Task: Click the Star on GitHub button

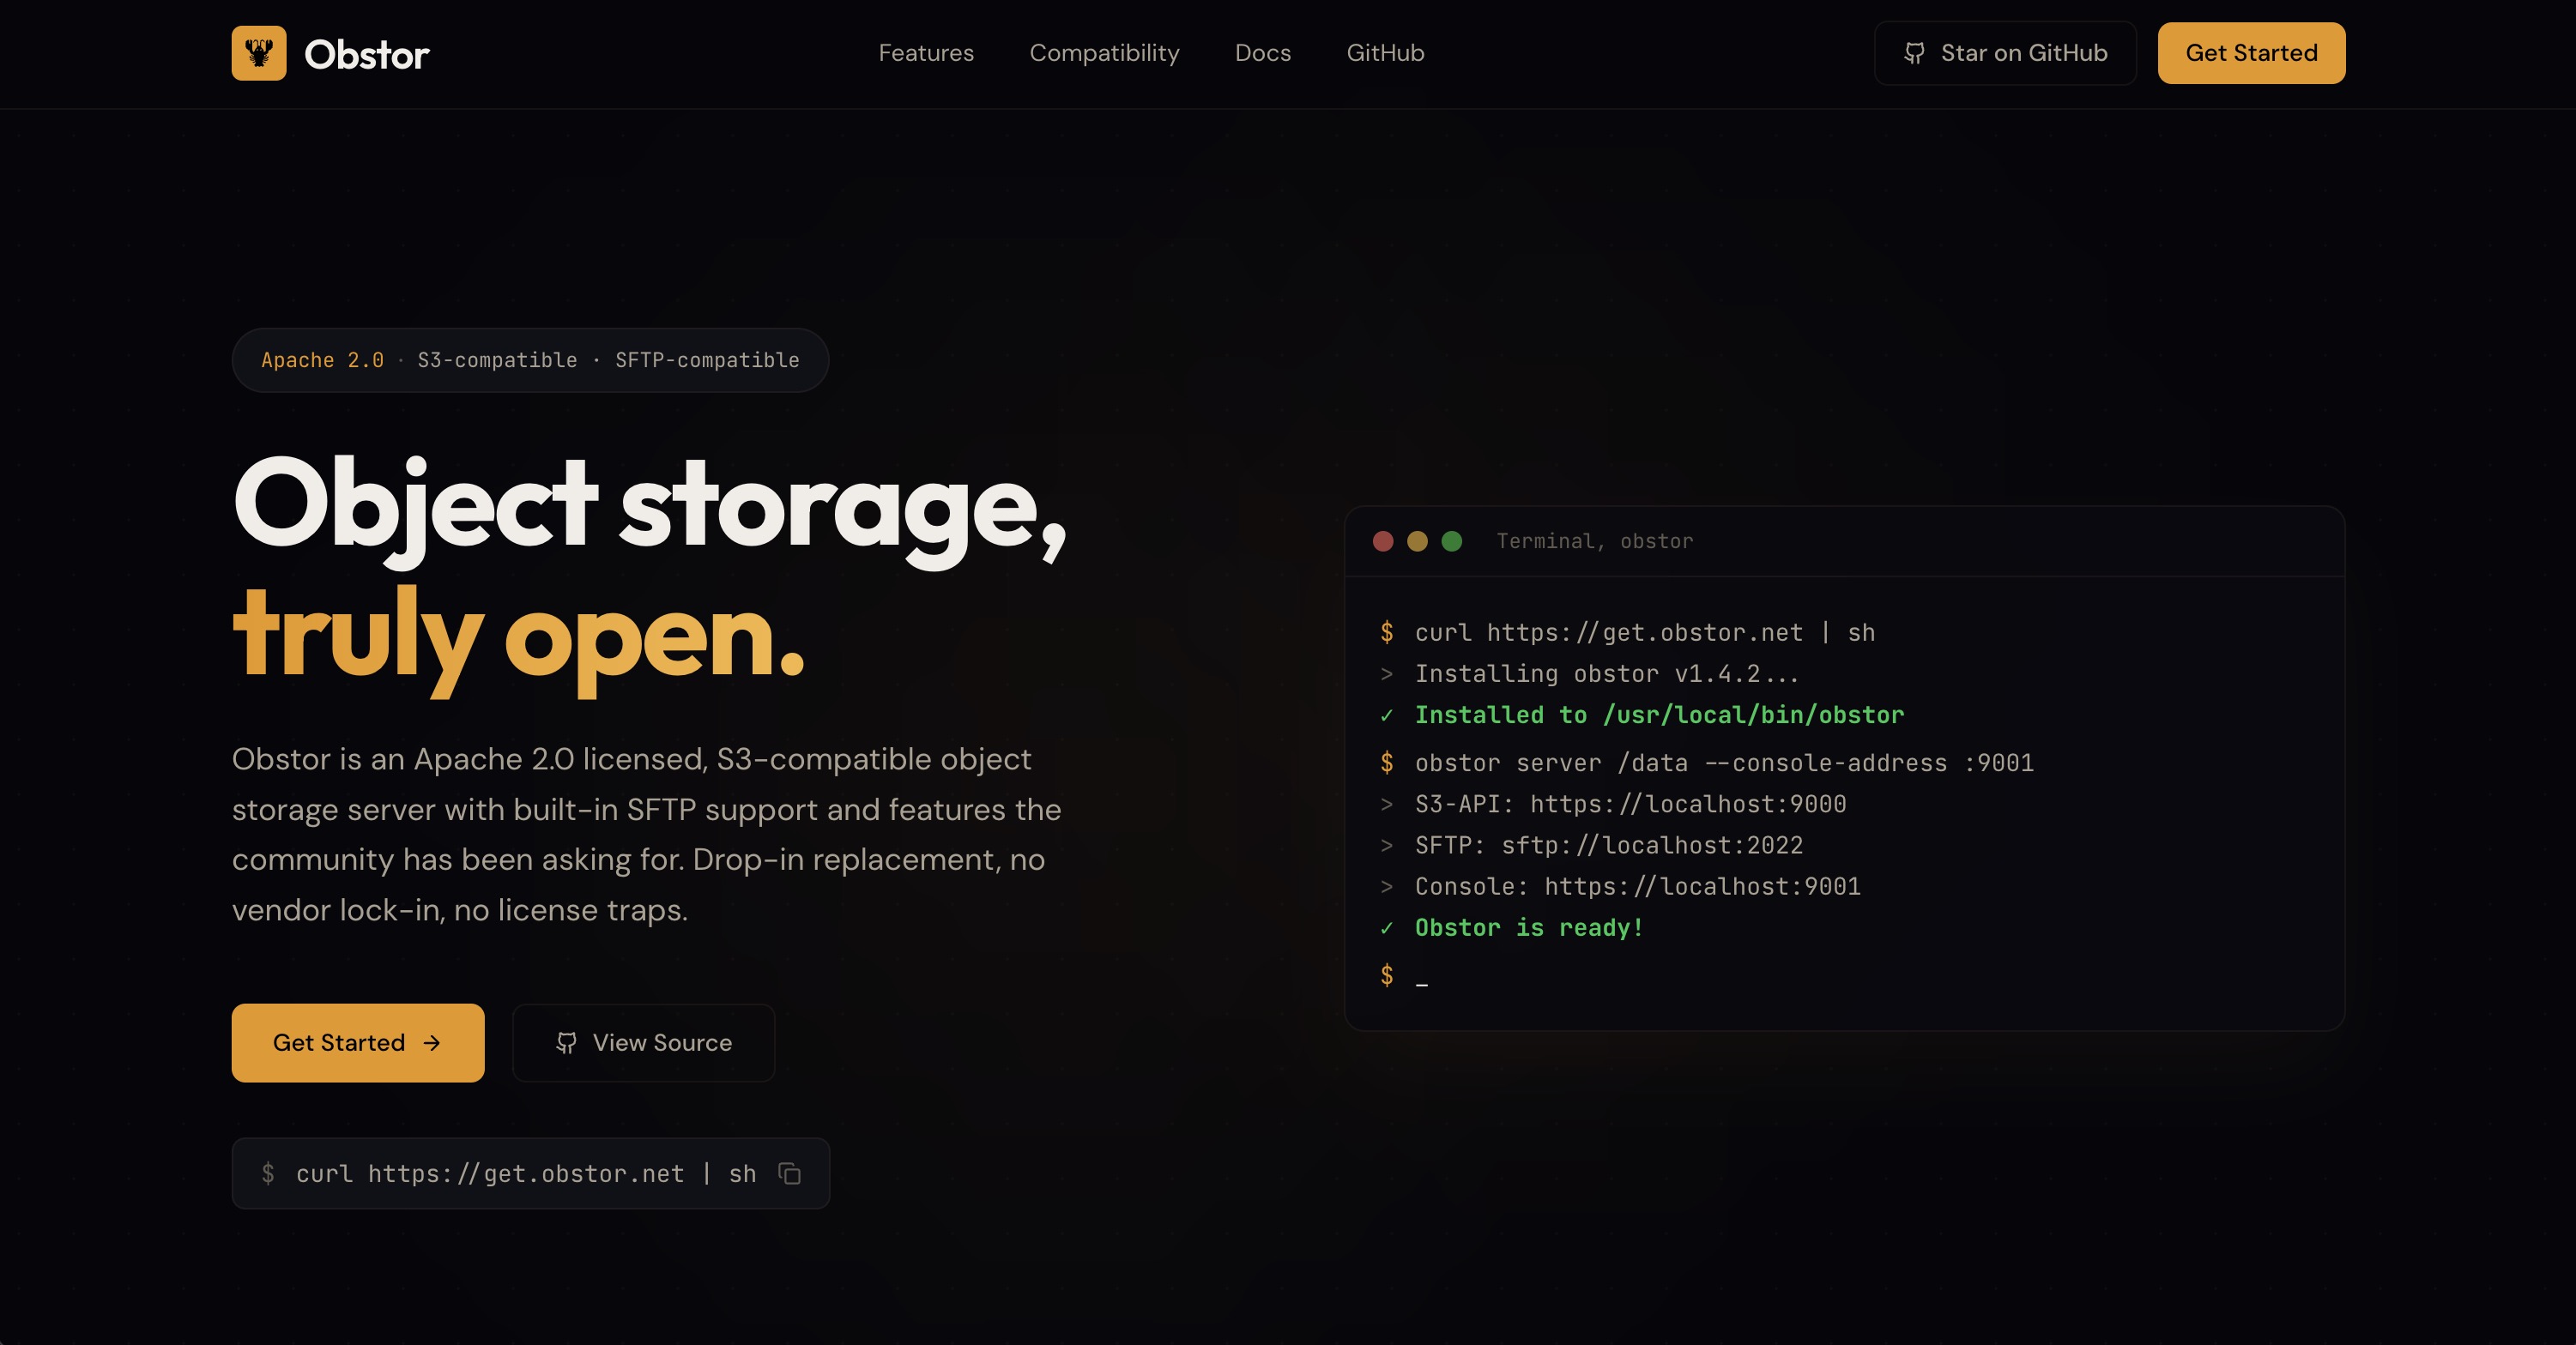Action: point(2005,53)
